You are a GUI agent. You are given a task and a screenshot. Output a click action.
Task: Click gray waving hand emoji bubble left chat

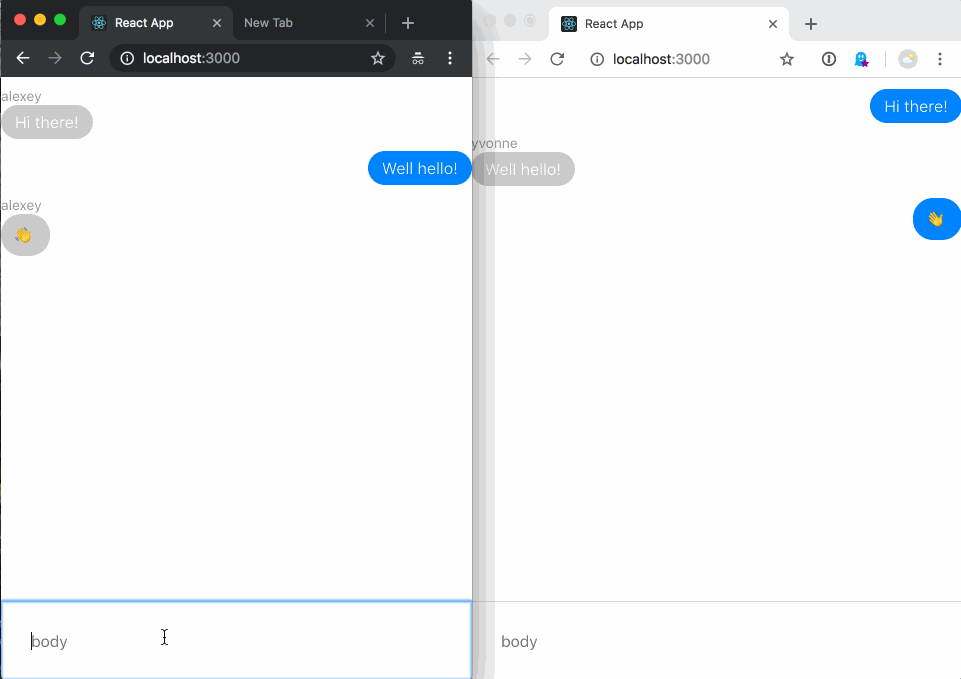tap(26, 235)
